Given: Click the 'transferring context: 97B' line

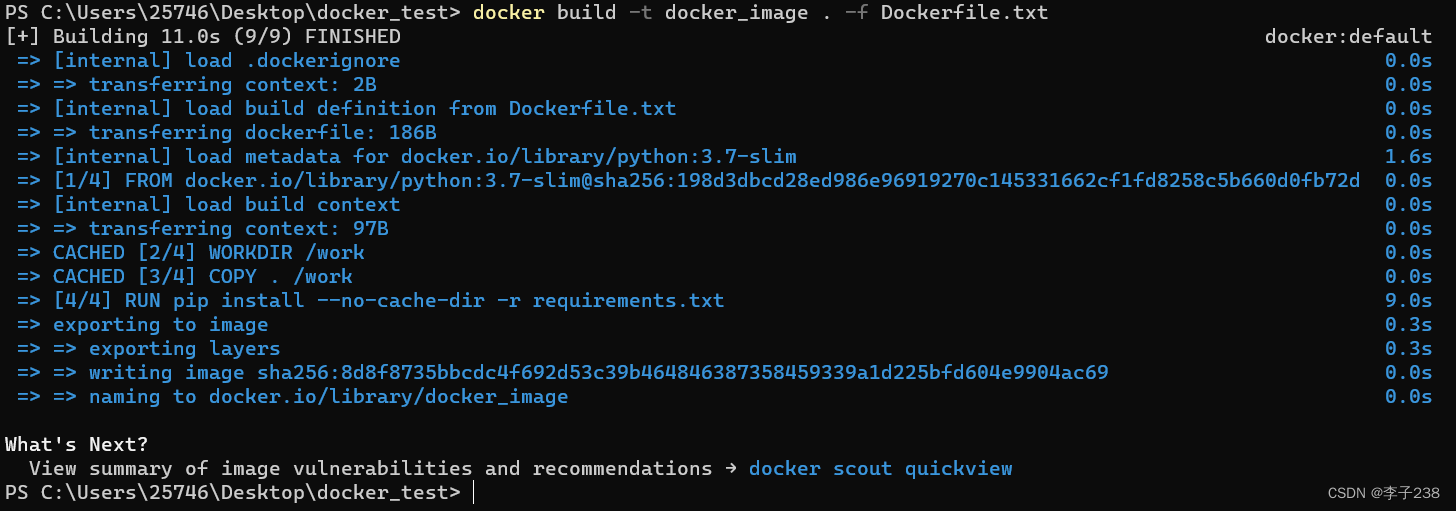Looking at the screenshot, I should point(203,228).
